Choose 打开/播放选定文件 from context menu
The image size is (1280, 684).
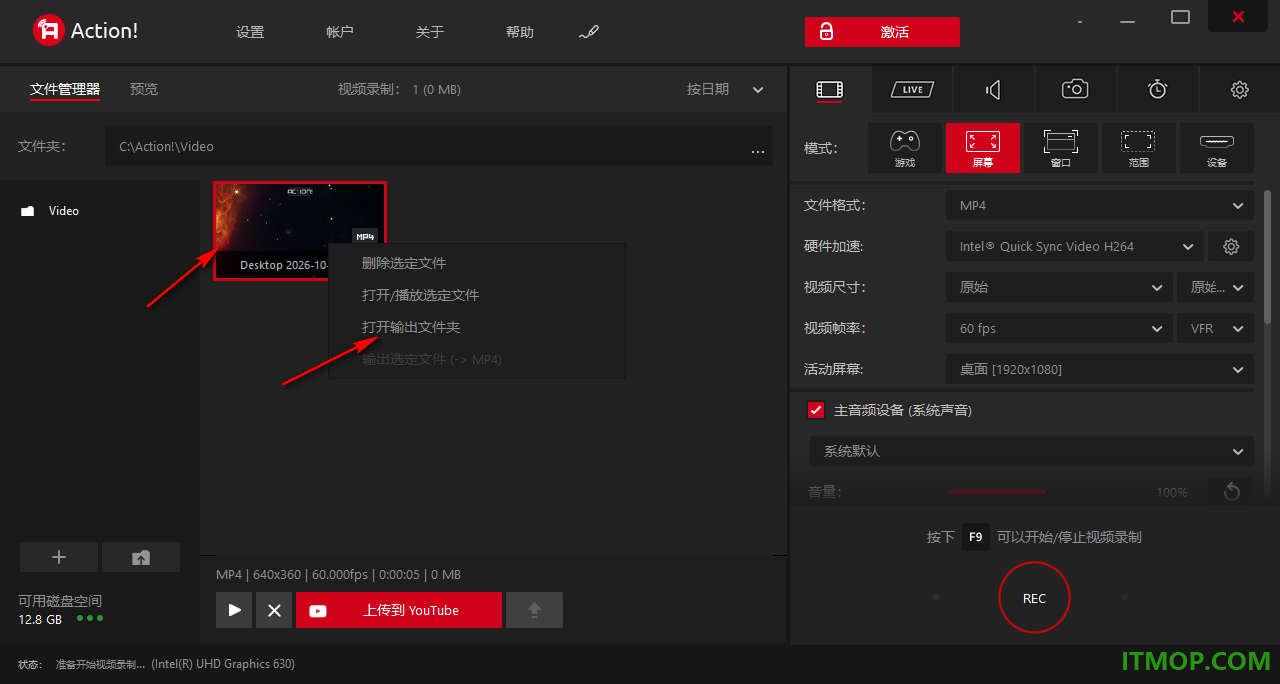(477, 295)
